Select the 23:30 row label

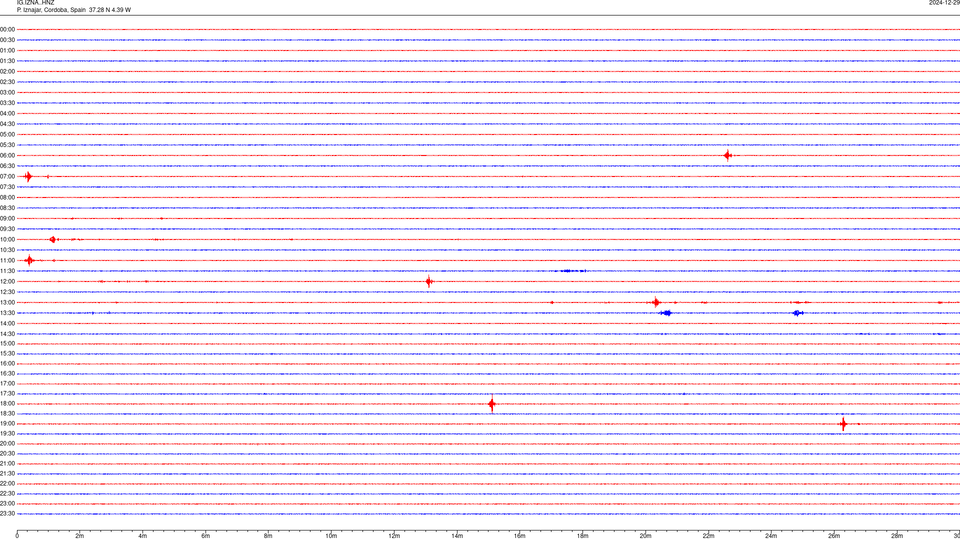pos(7,514)
